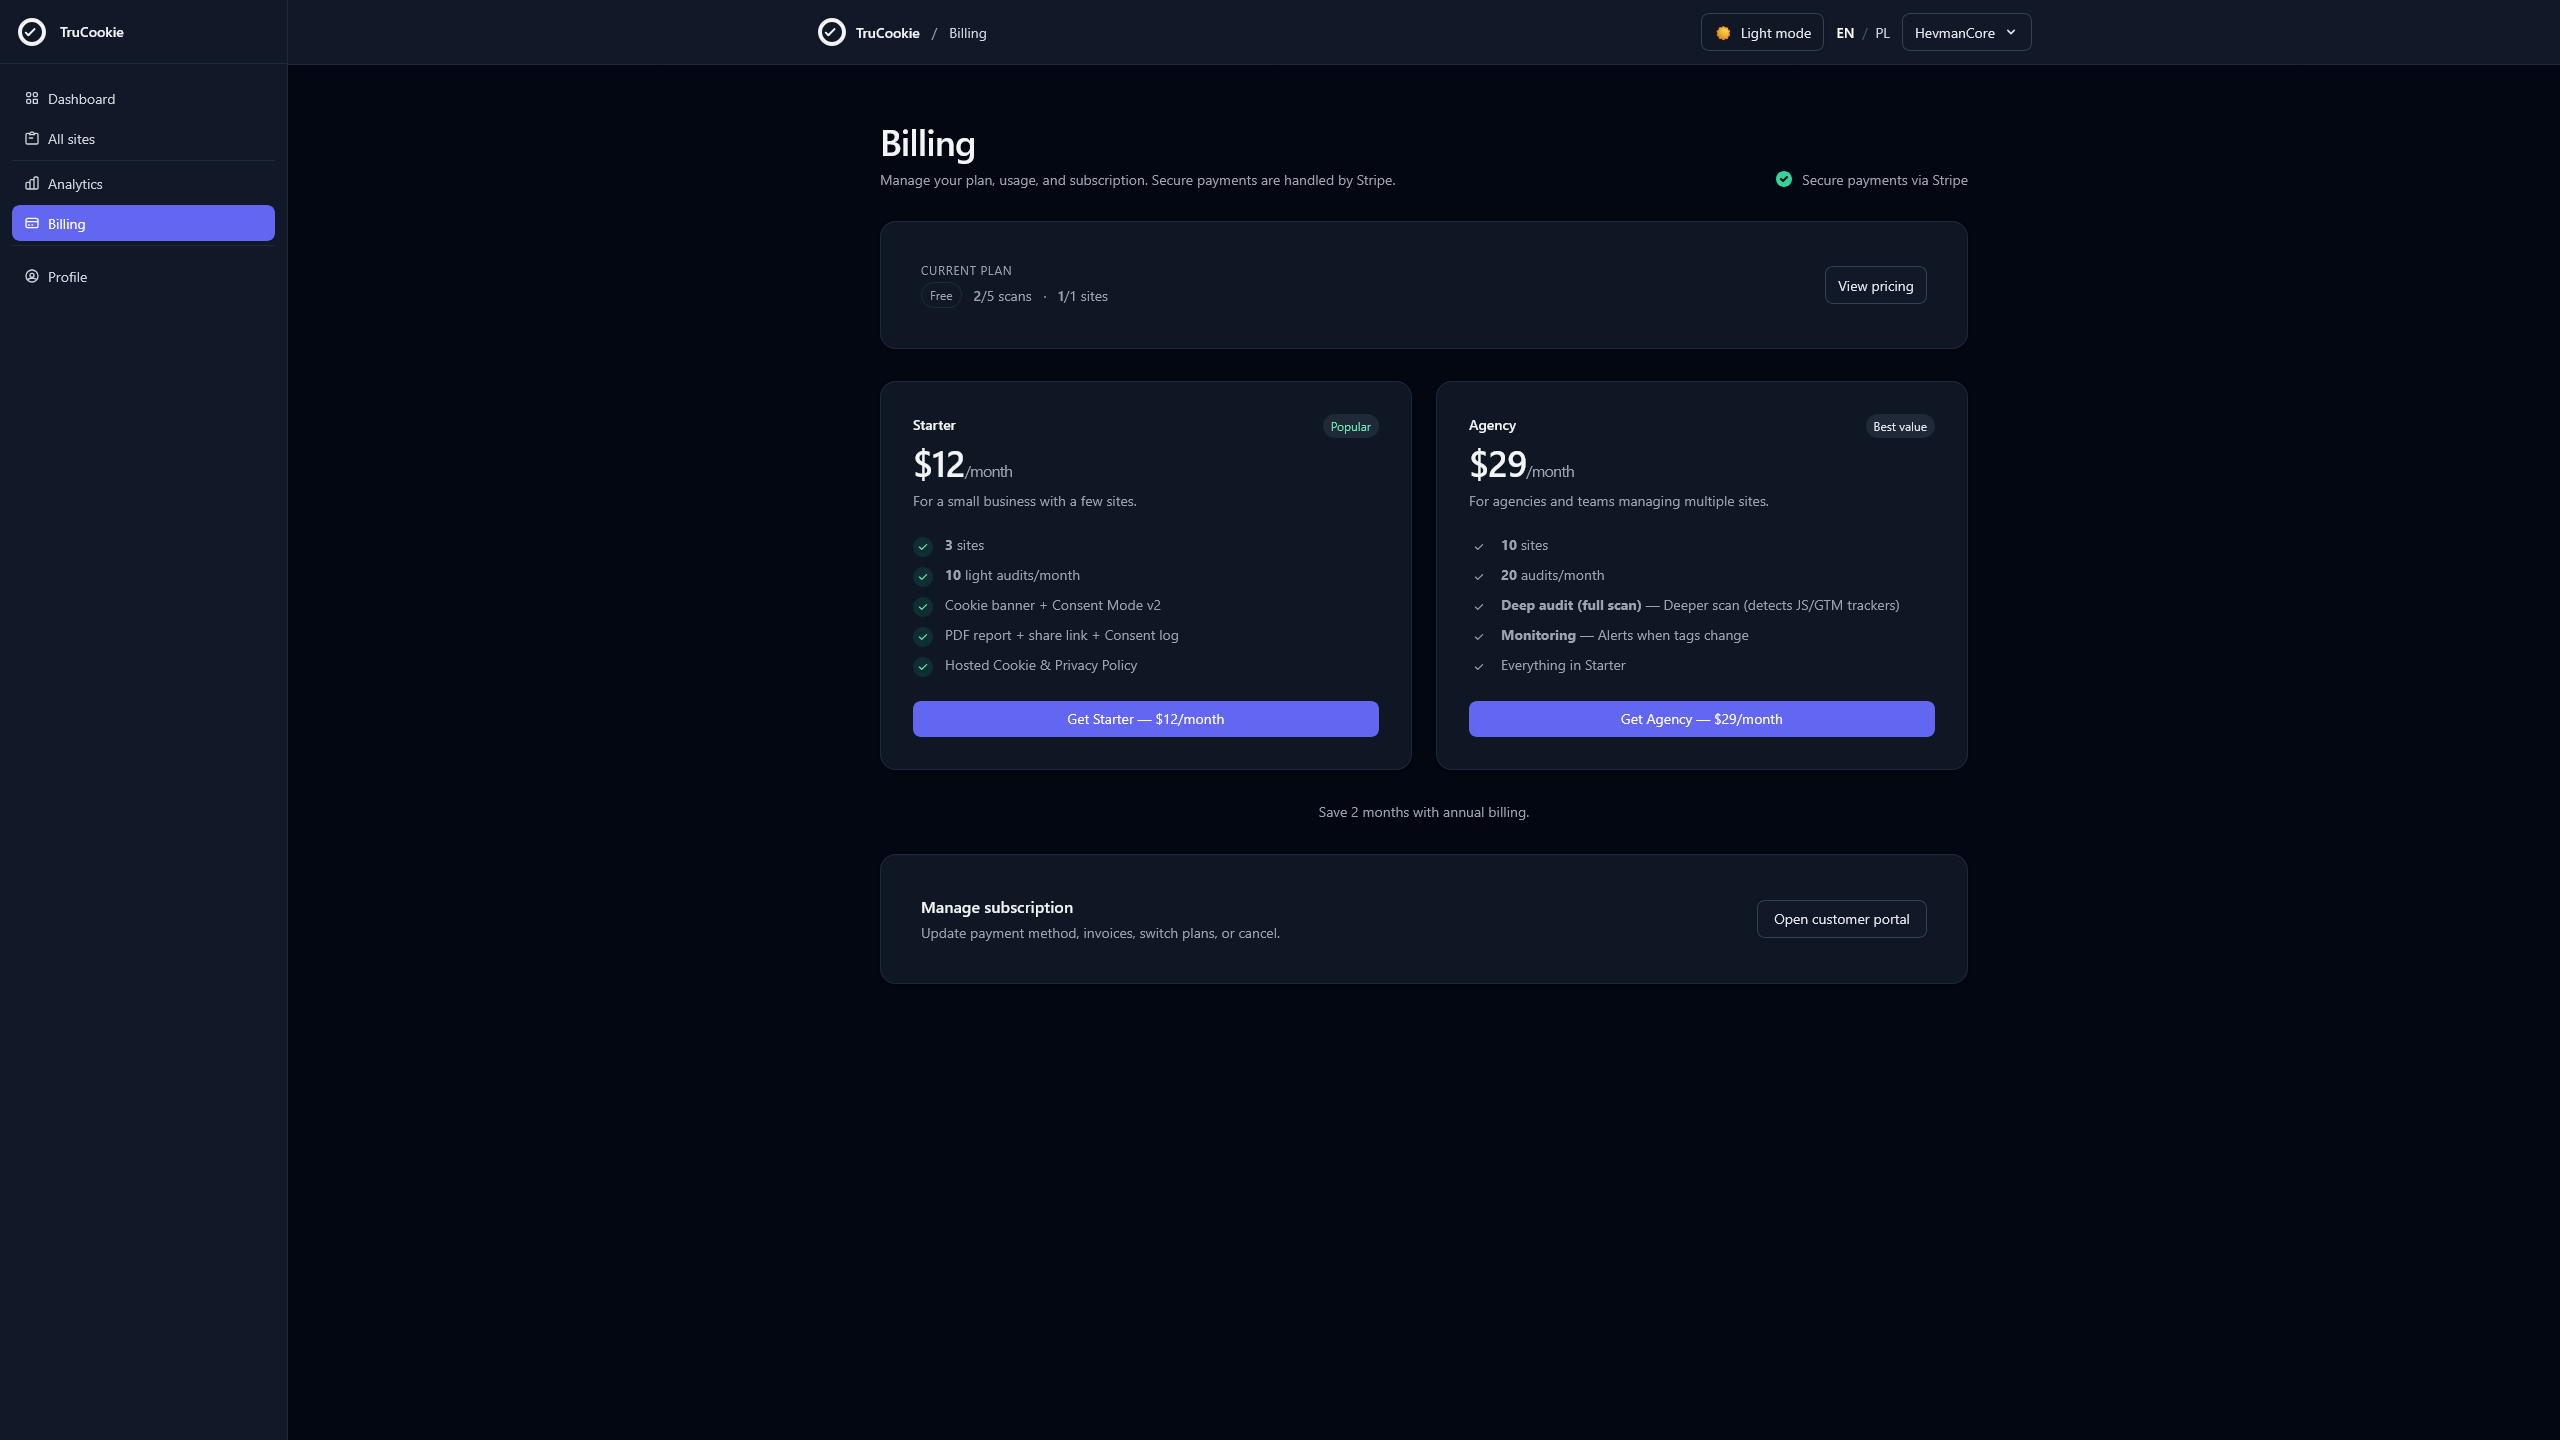Click the Free plan badge
Screen dimensions: 2560x1440
tap(940, 296)
